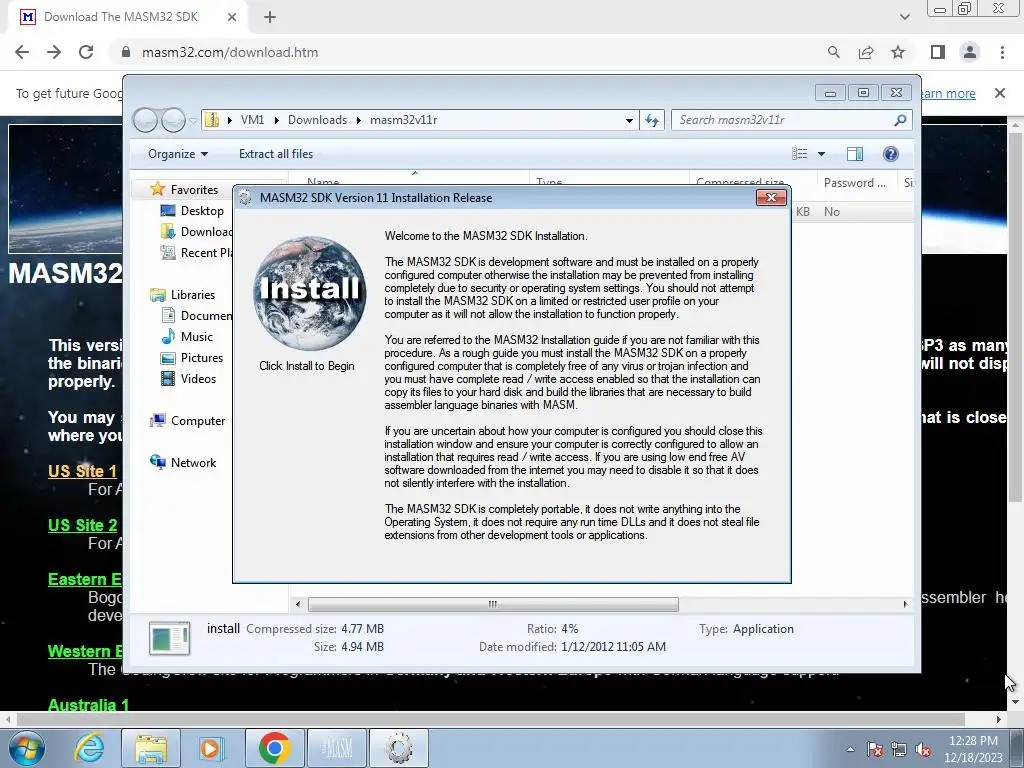Toggle Chrome side panel icon
This screenshot has height=768, width=1024.
click(938, 52)
